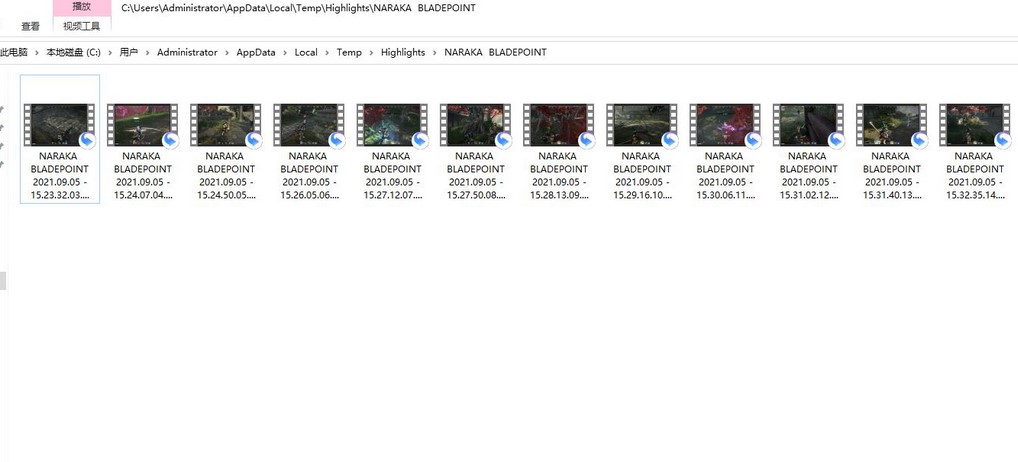Click the file name ending 15.31.40.13
This screenshot has height=462, width=1018.
point(890,176)
